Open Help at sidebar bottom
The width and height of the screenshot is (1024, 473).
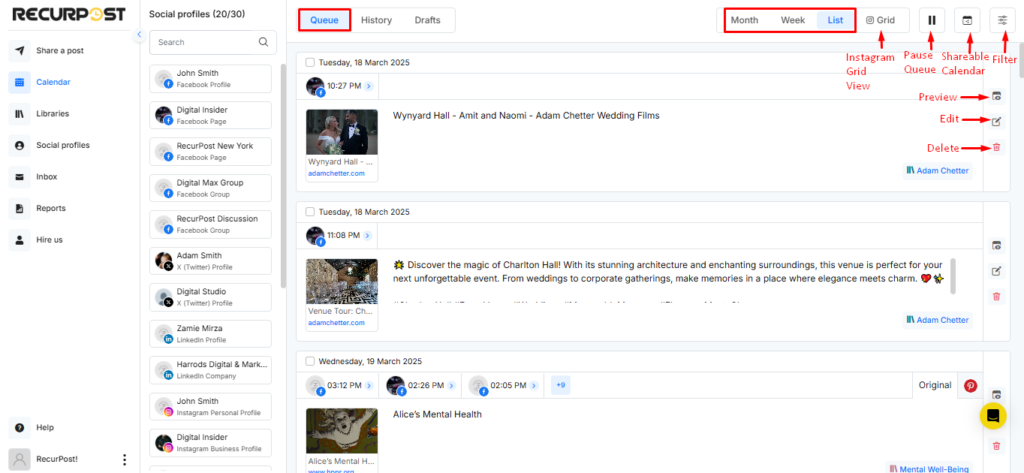(31, 428)
